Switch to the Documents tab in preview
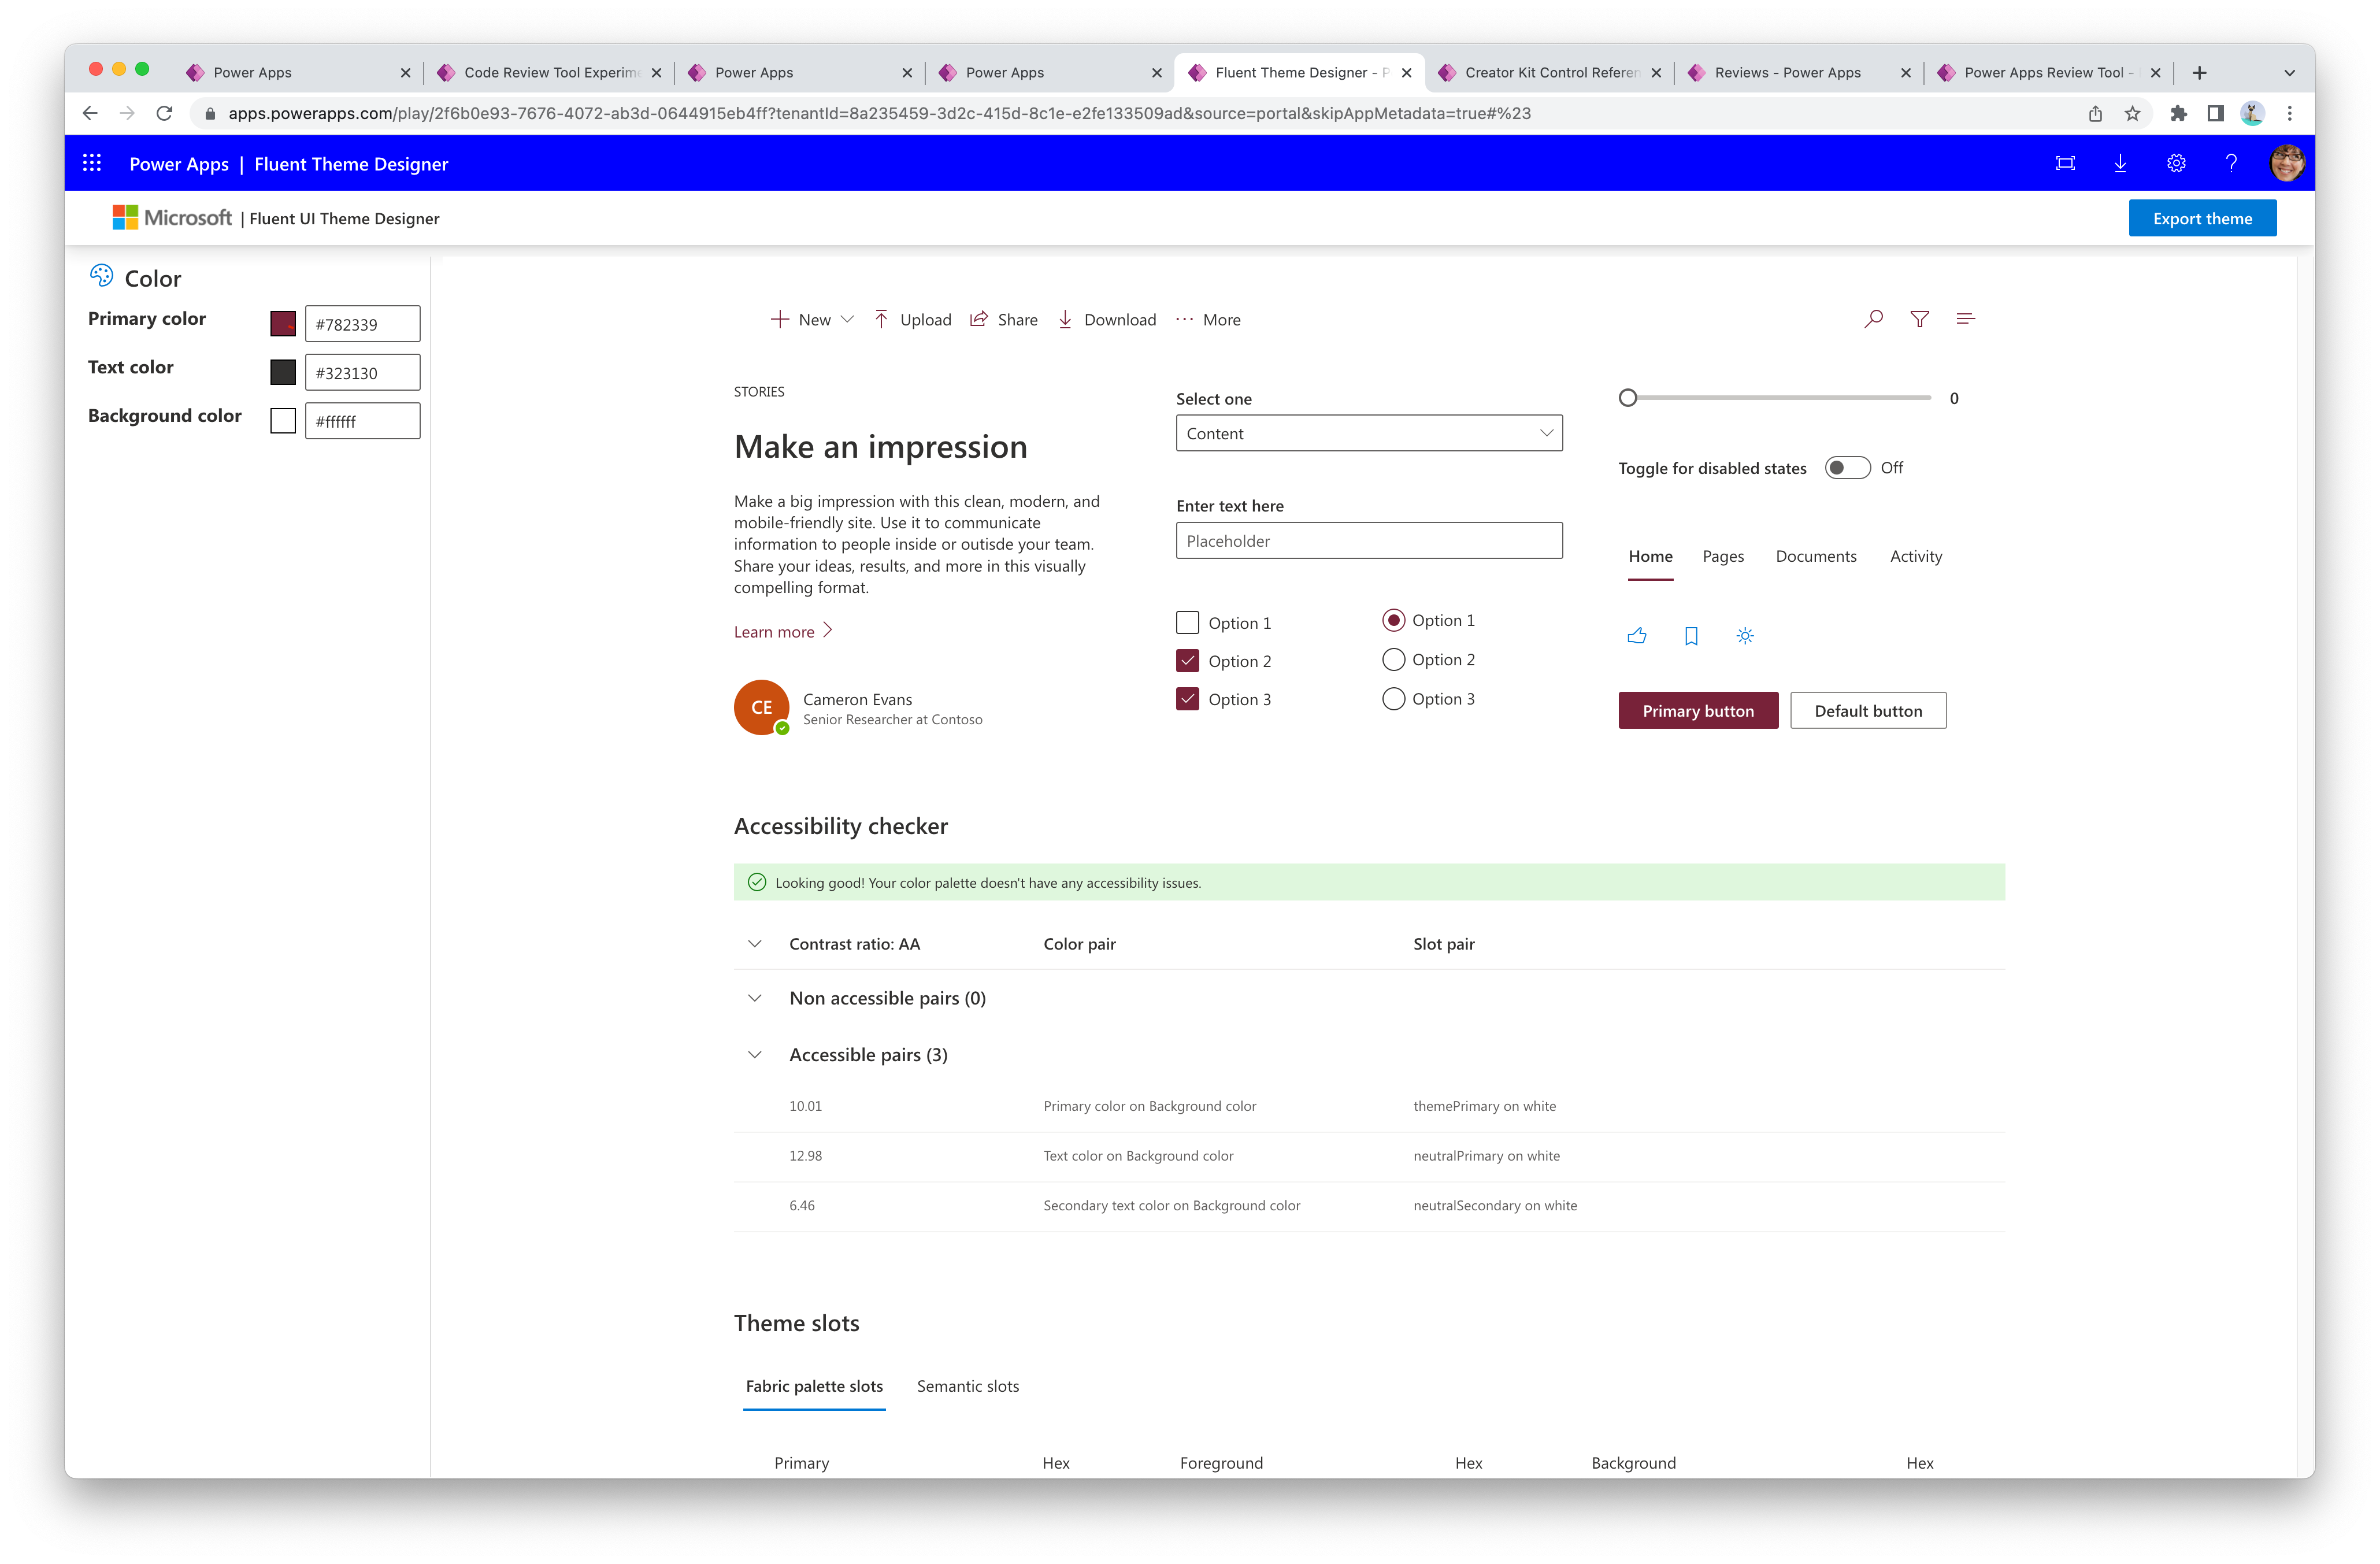2380x1564 pixels. tap(1816, 555)
